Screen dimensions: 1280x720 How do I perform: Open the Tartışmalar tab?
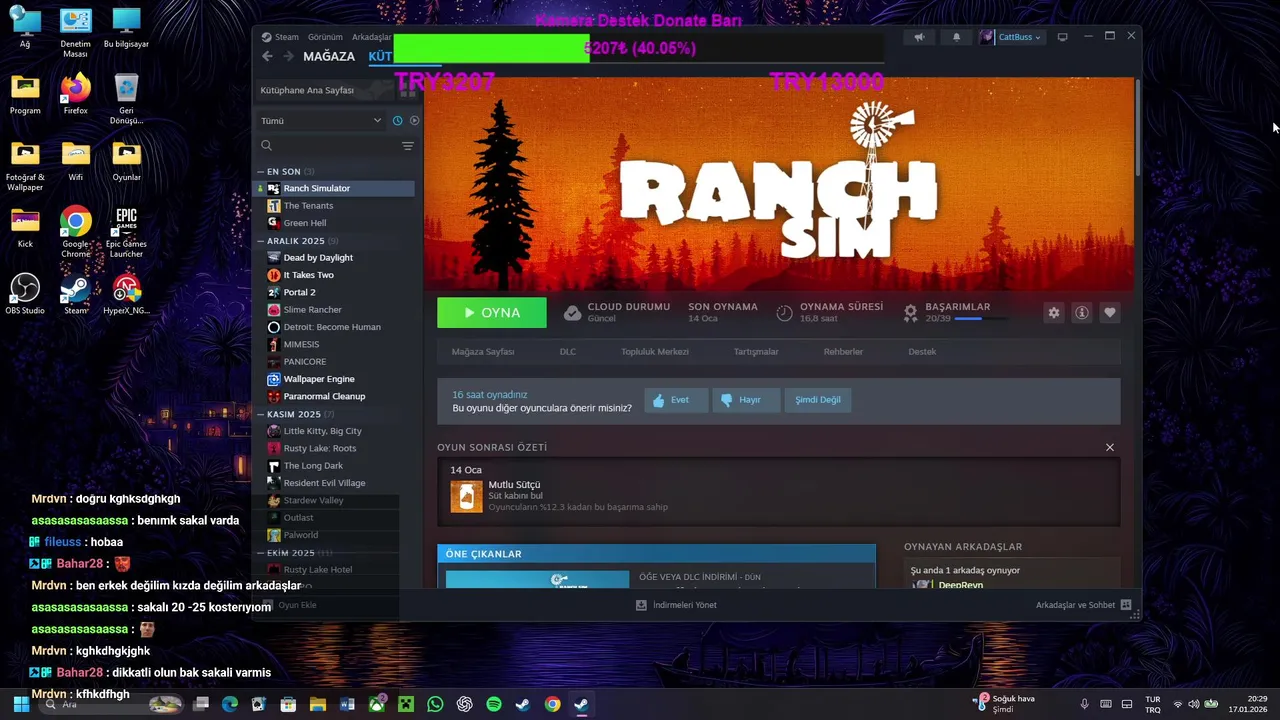coord(756,352)
